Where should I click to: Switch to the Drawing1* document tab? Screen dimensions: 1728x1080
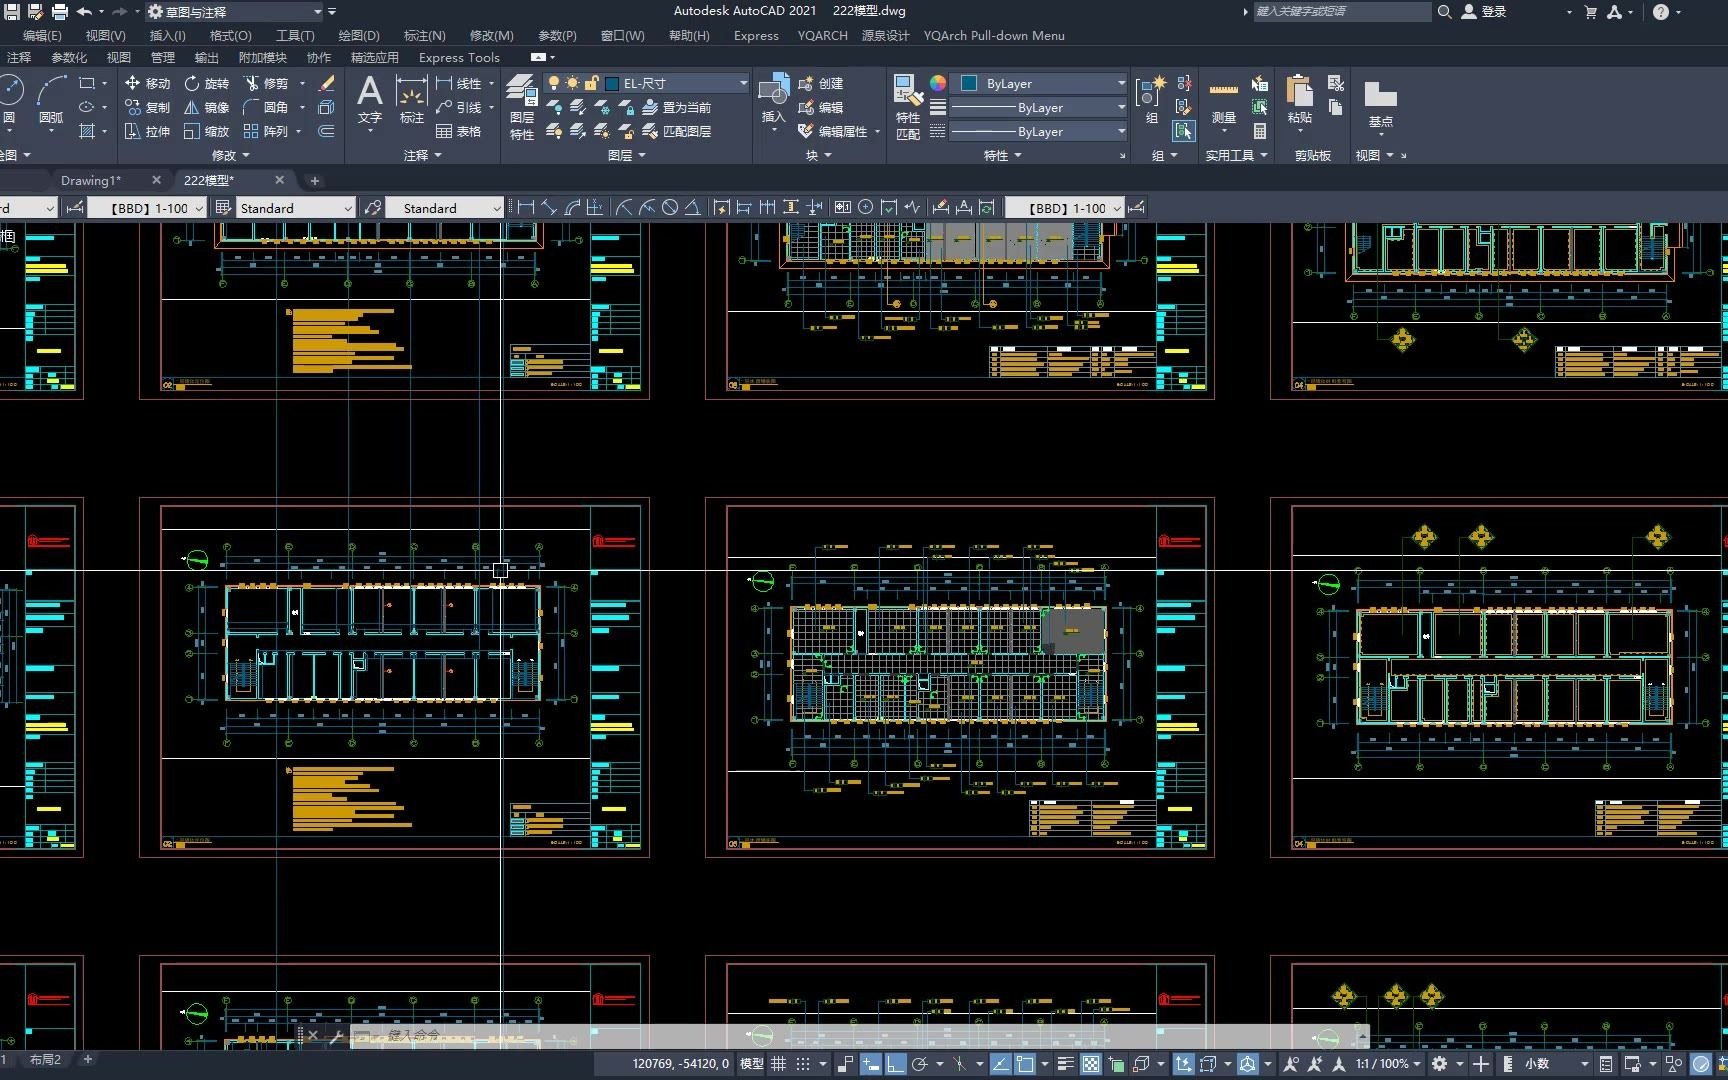[x=91, y=180]
